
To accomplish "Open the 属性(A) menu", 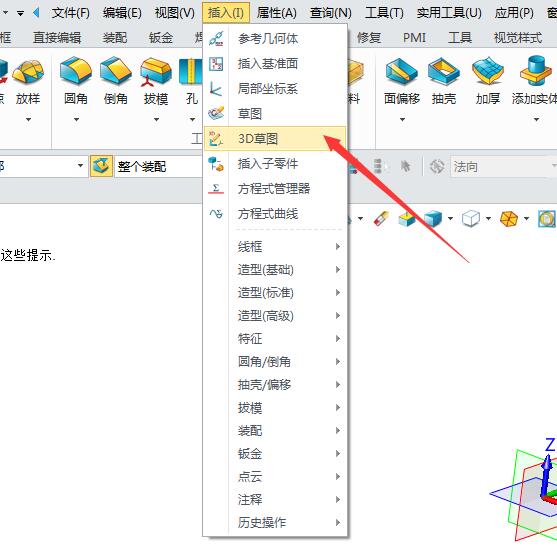I will click(276, 13).
